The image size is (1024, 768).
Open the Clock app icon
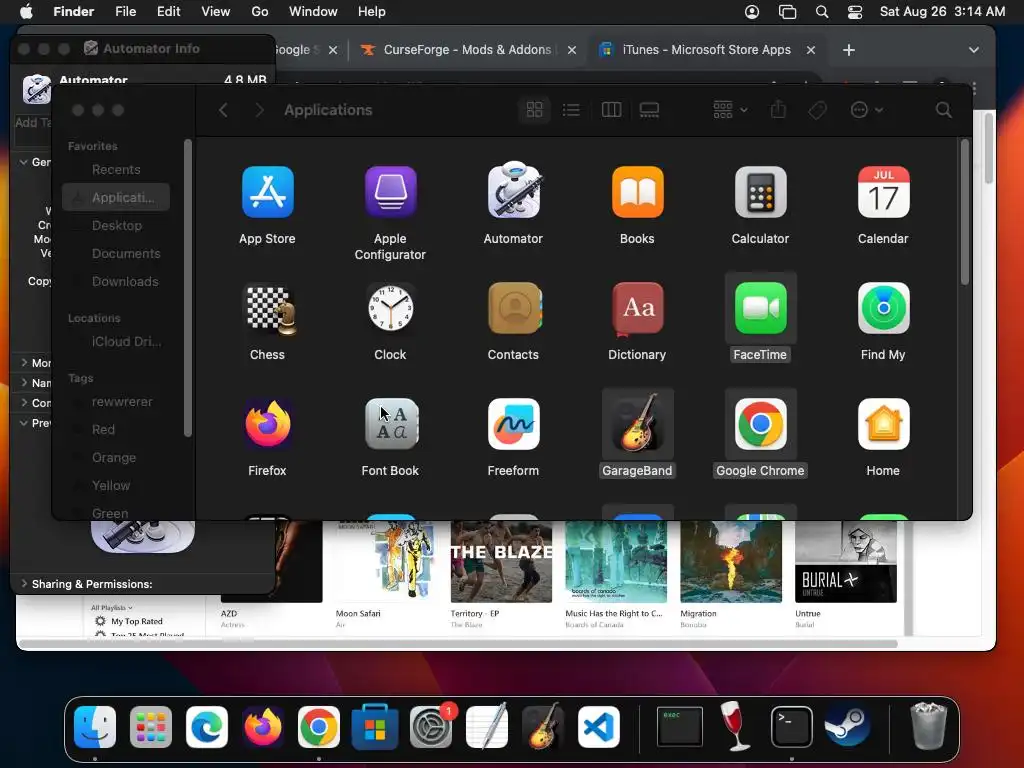pyautogui.click(x=390, y=308)
